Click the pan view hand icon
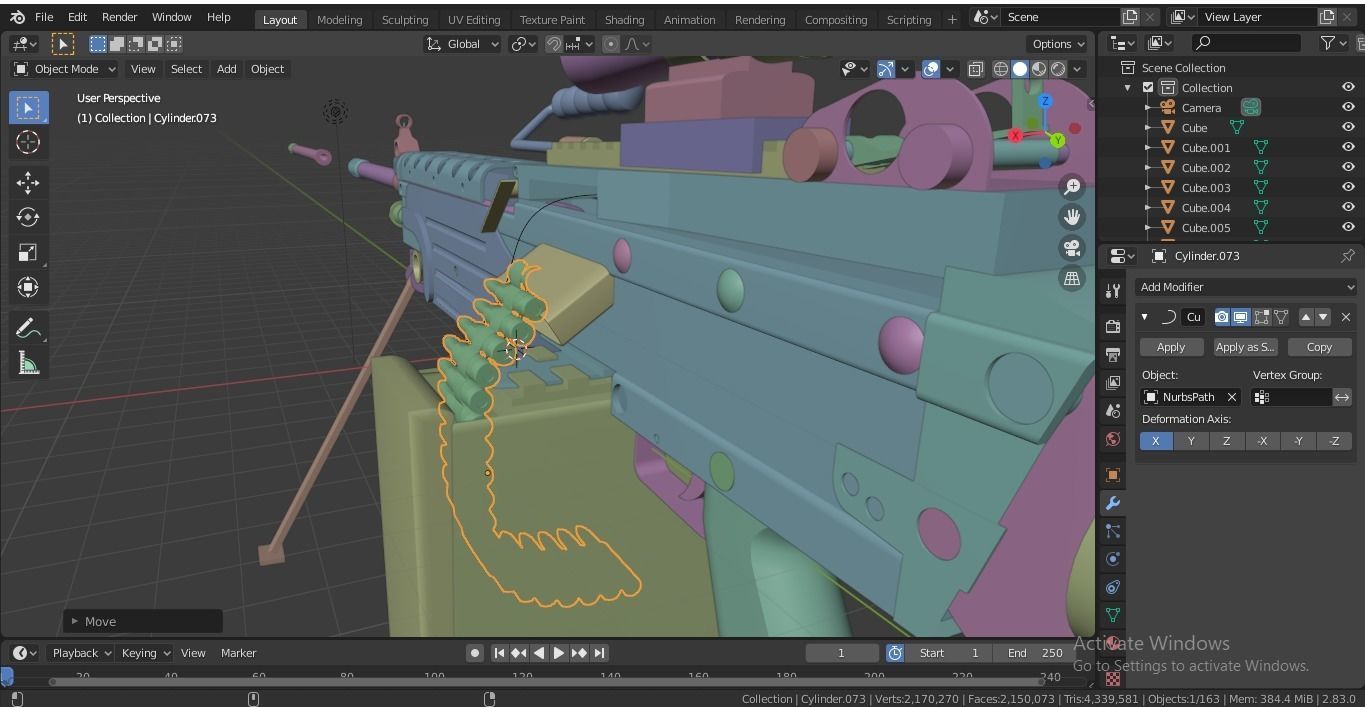 (1072, 217)
